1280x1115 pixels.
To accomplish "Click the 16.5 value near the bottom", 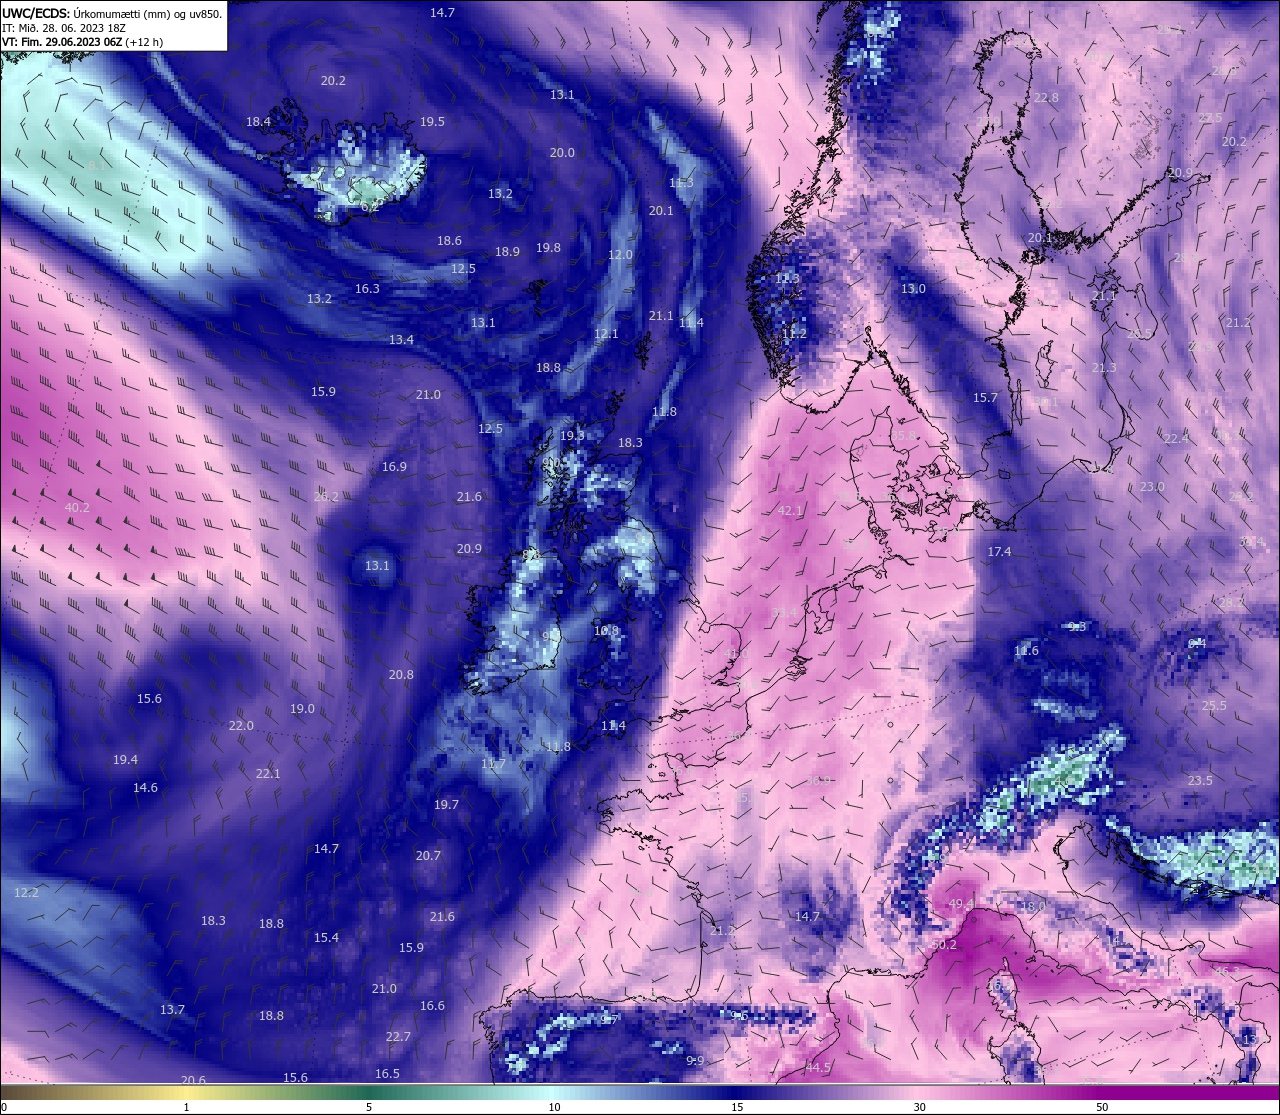I will point(387,1074).
